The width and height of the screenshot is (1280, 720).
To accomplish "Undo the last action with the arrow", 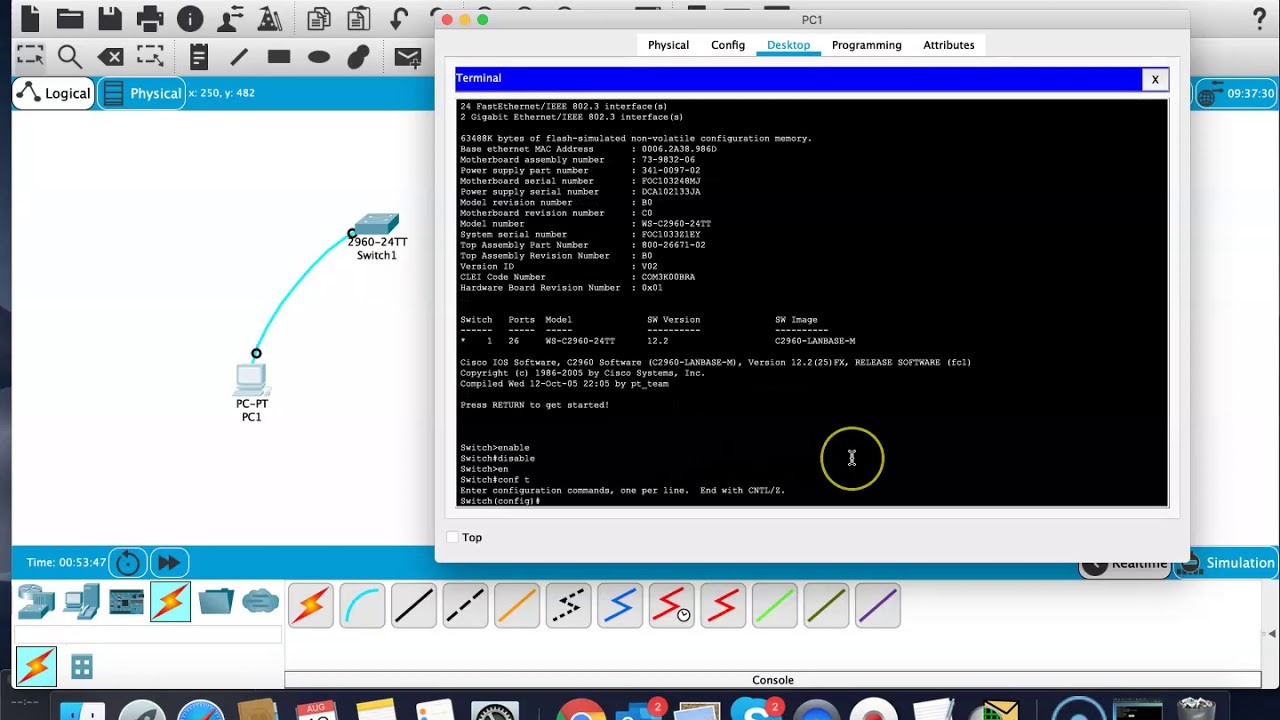I will (x=399, y=18).
